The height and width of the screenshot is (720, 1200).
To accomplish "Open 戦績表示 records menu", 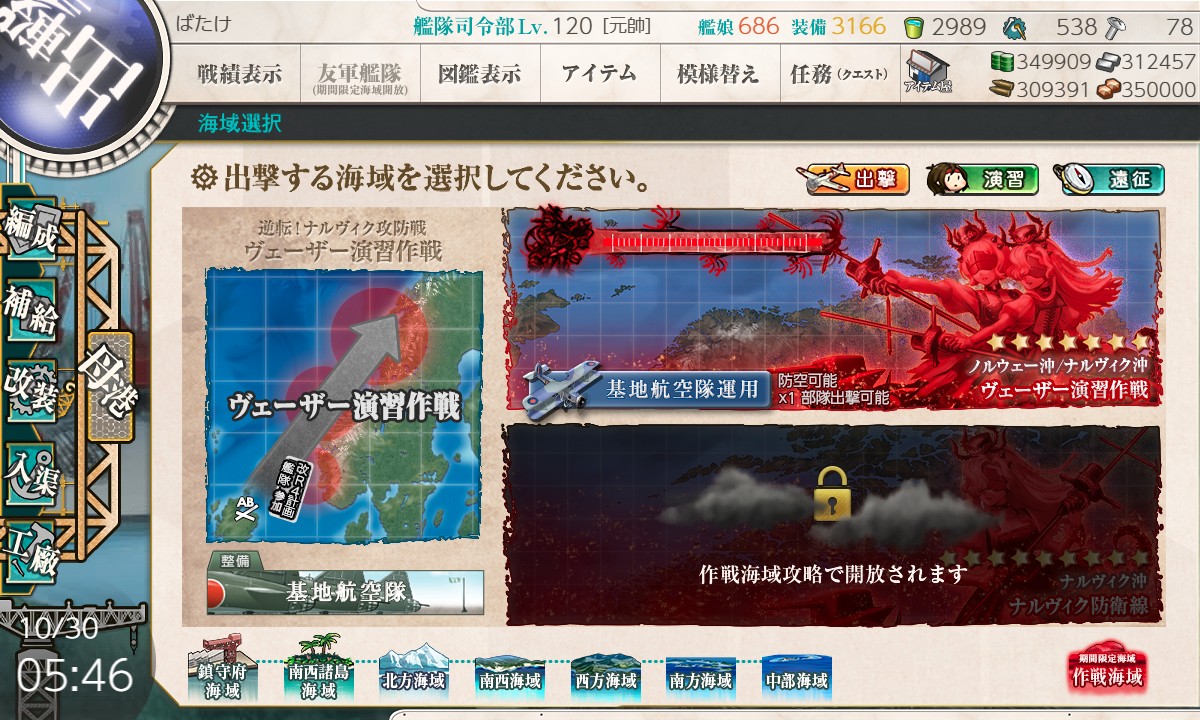I will pos(240,74).
